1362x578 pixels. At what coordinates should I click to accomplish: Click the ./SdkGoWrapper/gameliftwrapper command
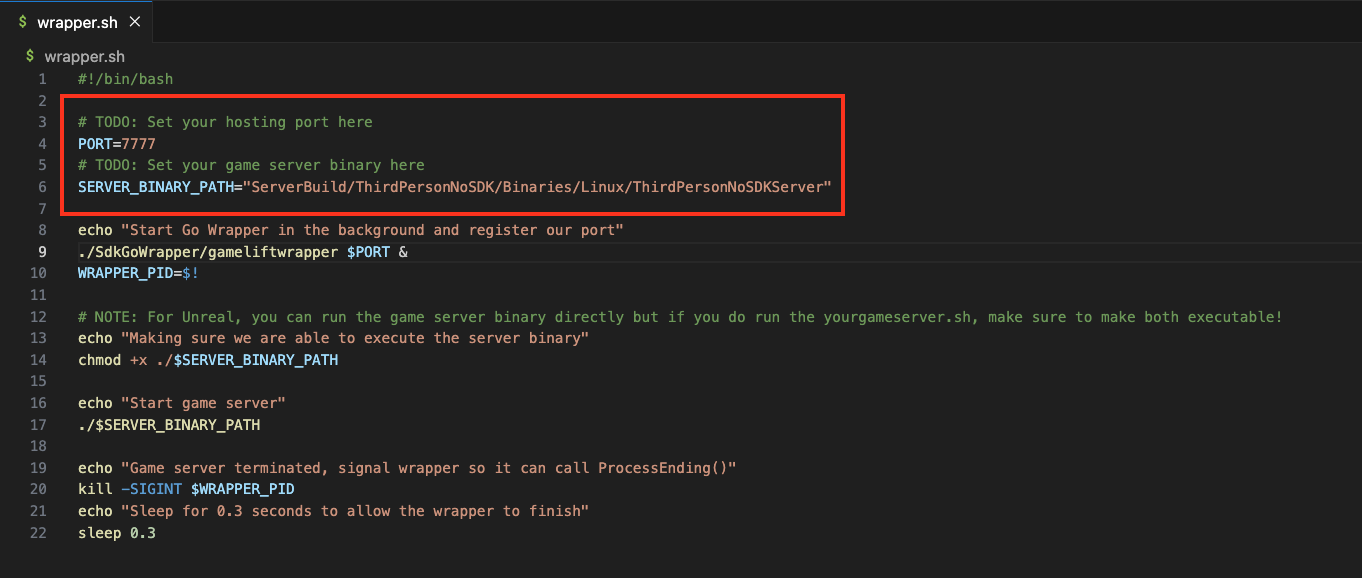click(205, 251)
